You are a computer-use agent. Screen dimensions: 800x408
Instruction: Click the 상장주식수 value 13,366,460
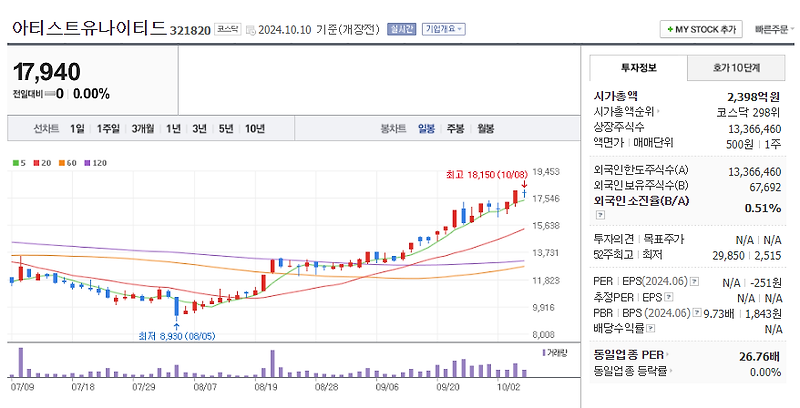coord(755,129)
